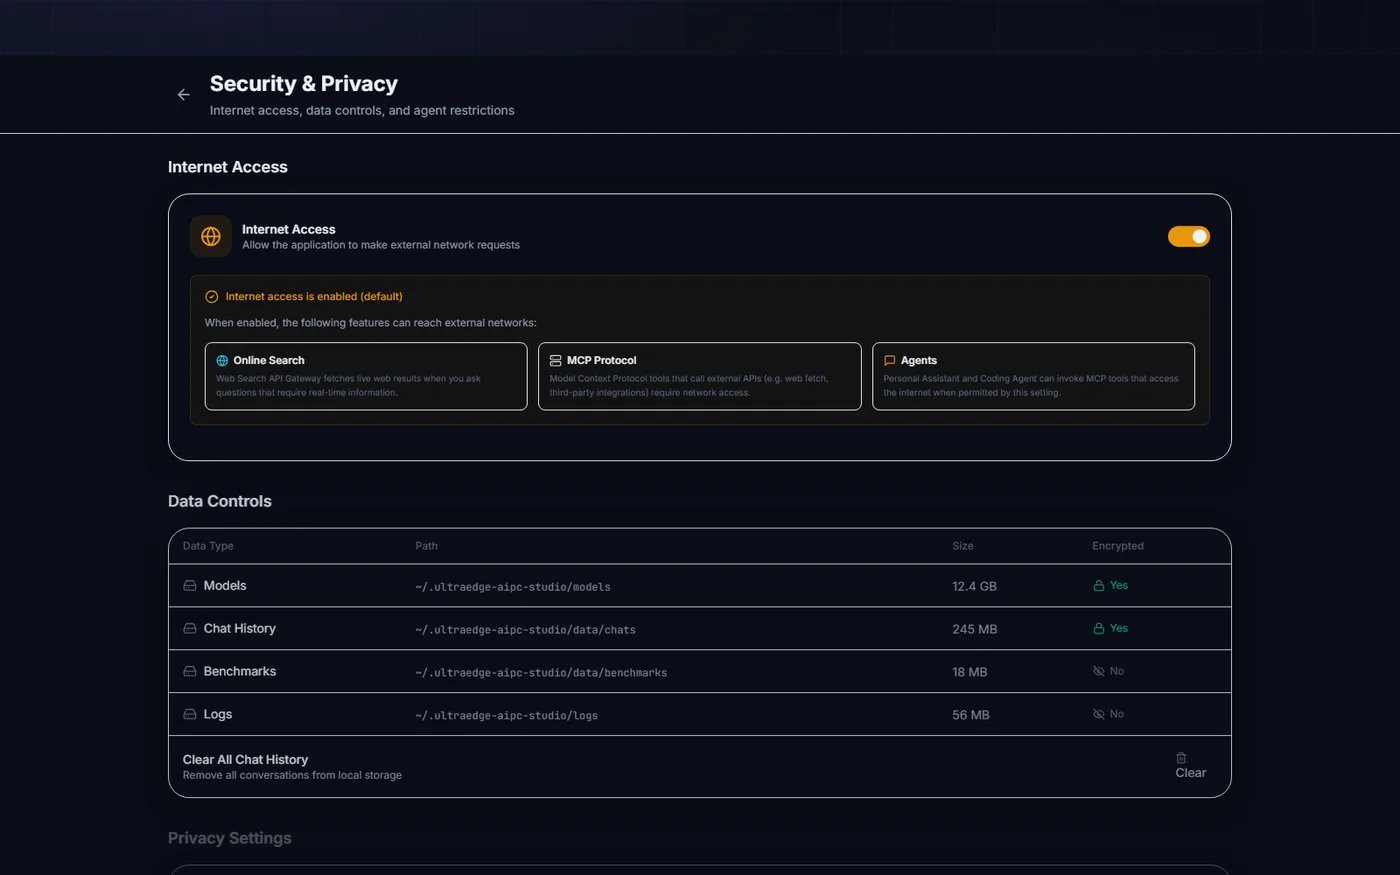The image size is (1400, 875).
Task: Select the logs folder path
Action: [x=506, y=716]
